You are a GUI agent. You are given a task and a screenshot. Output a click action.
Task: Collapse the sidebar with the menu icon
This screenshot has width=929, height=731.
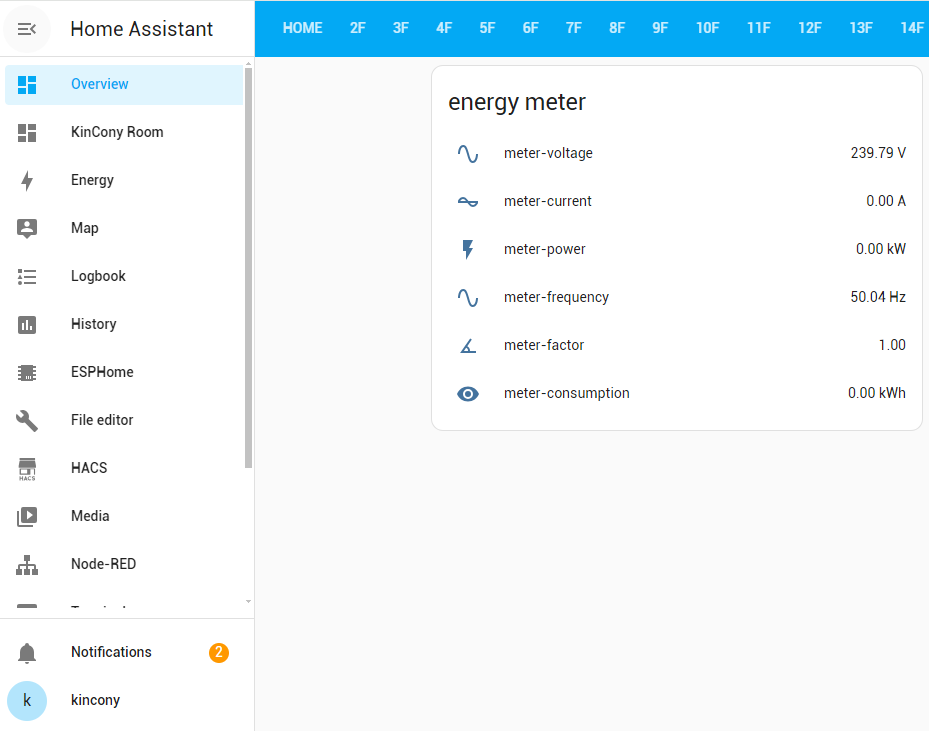pyautogui.click(x=27, y=29)
